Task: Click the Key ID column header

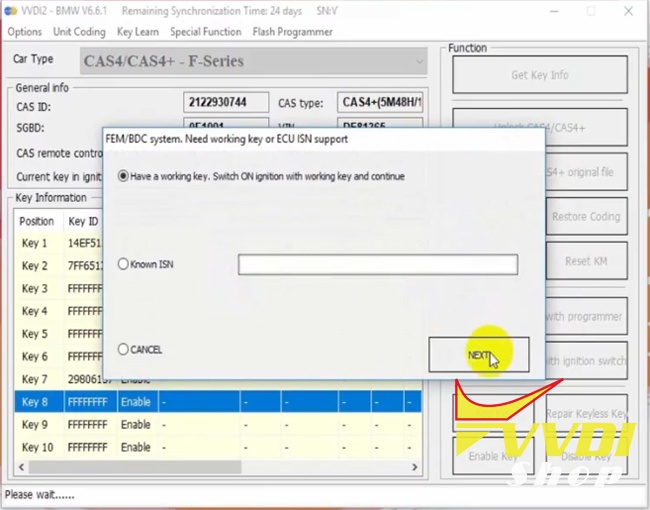Action: coord(83,221)
